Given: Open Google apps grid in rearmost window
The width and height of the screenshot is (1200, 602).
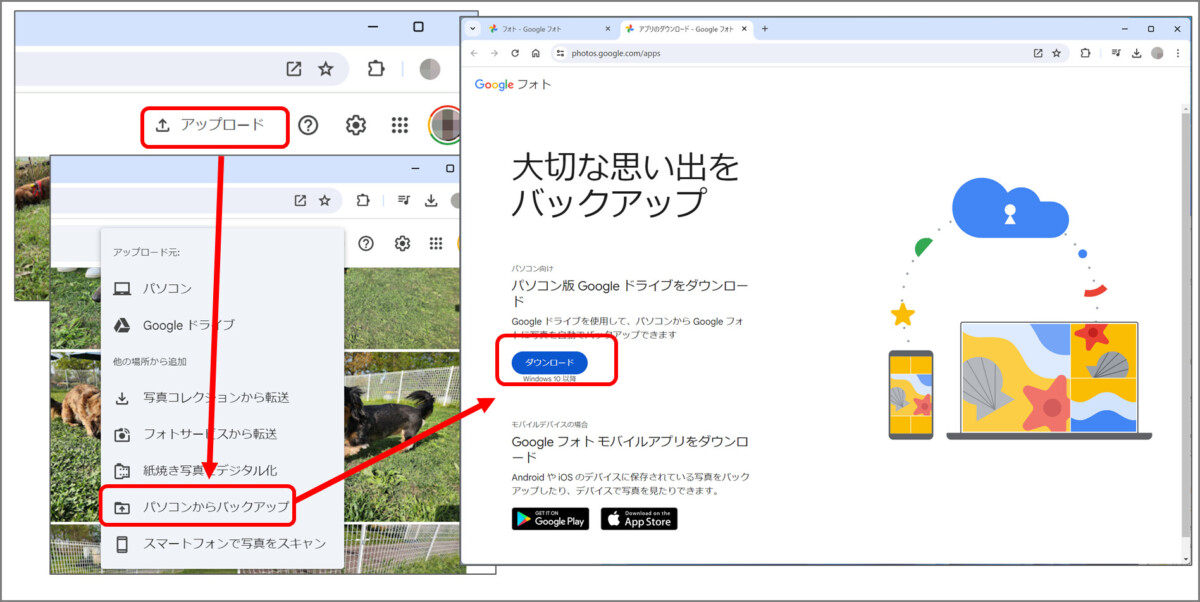Looking at the screenshot, I should tap(400, 125).
